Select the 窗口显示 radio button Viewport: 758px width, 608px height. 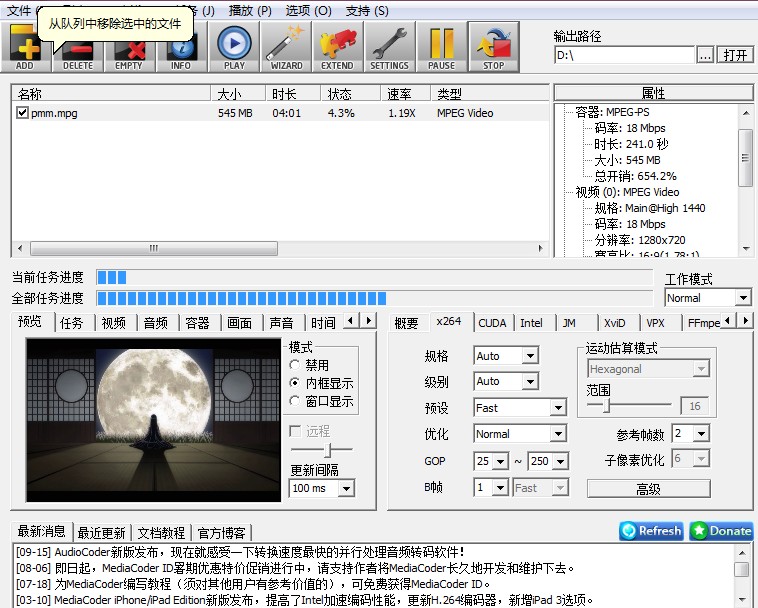pos(294,401)
